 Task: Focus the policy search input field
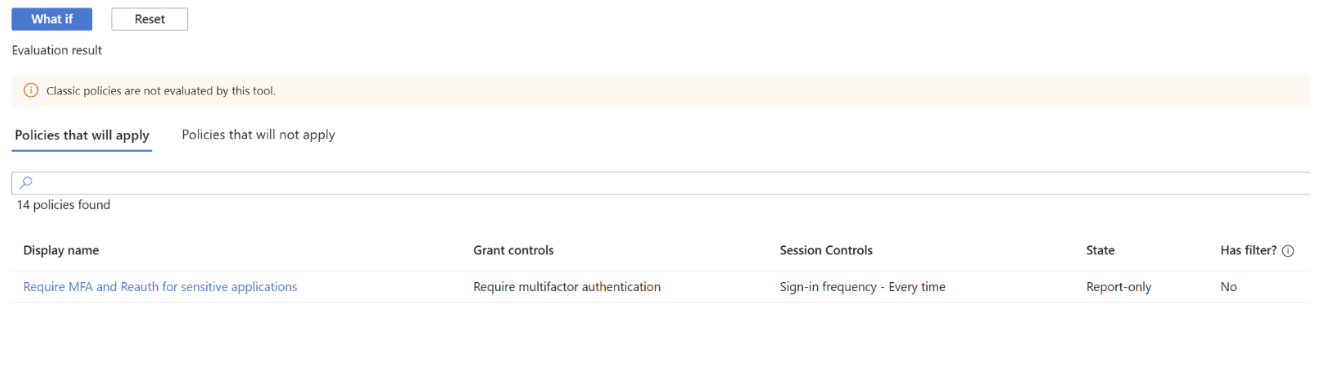661,183
